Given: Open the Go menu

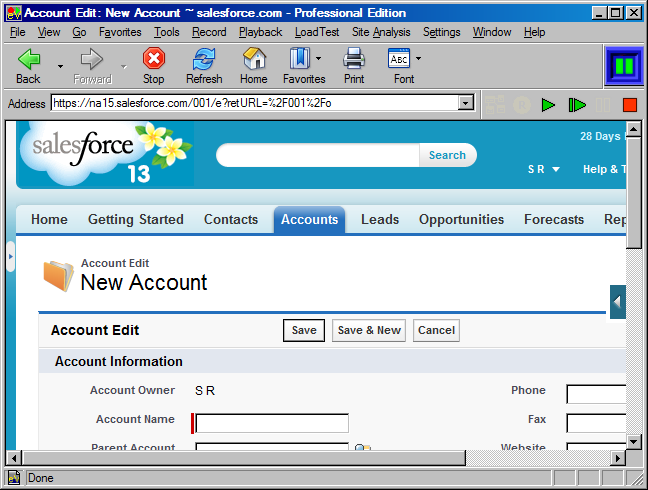Looking at the screenshot, I should (79, 32).
